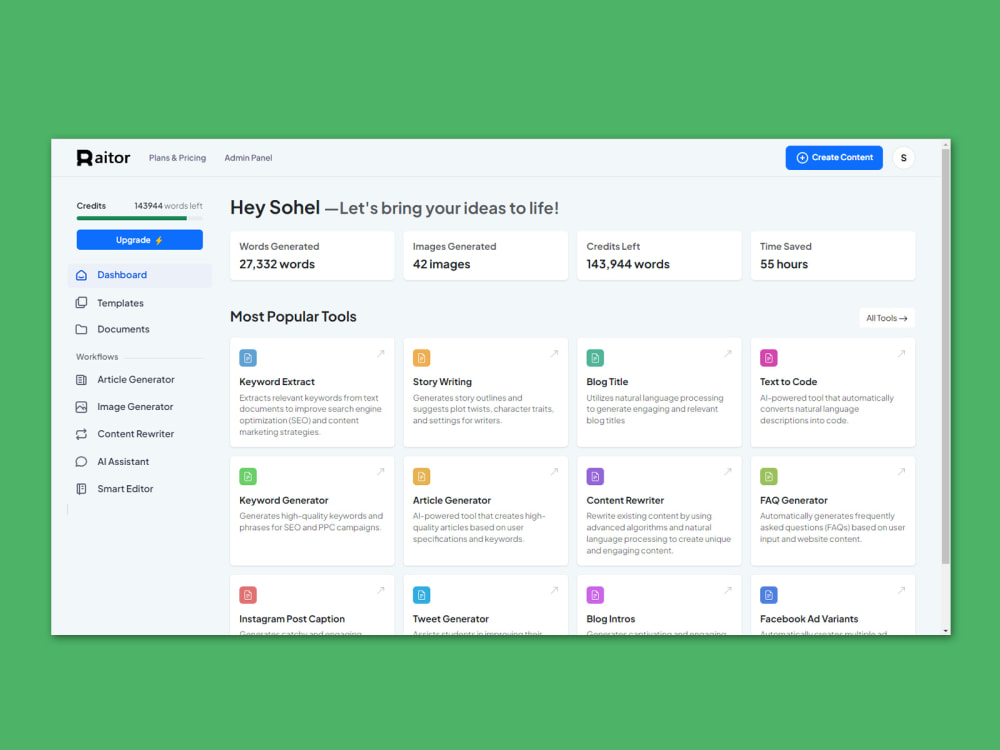The width and height of the screenshot is (1000, 750).
Task: Open the FAQ Generator icon
Action: click(769, 476)
